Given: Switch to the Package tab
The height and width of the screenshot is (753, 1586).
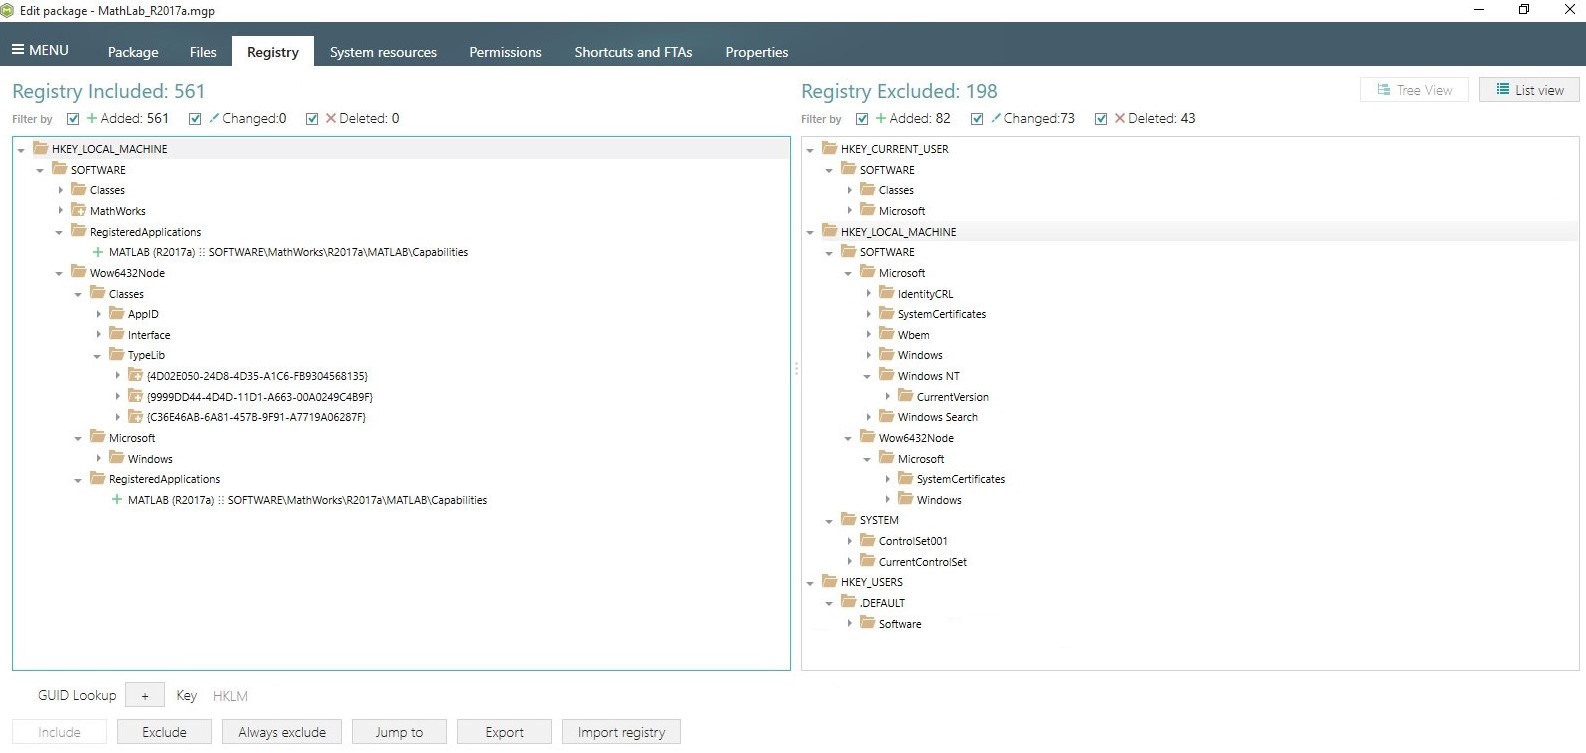Looking at the screenshot, I should (133, 52).
